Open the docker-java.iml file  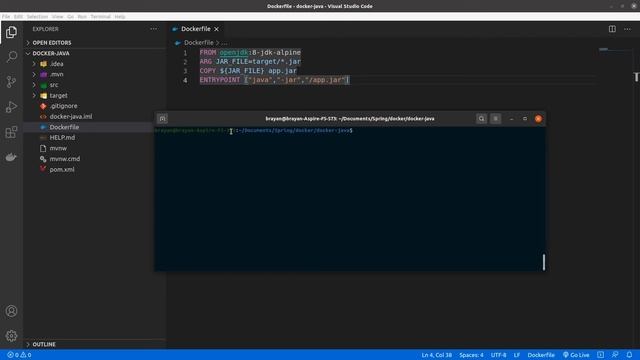71,117
